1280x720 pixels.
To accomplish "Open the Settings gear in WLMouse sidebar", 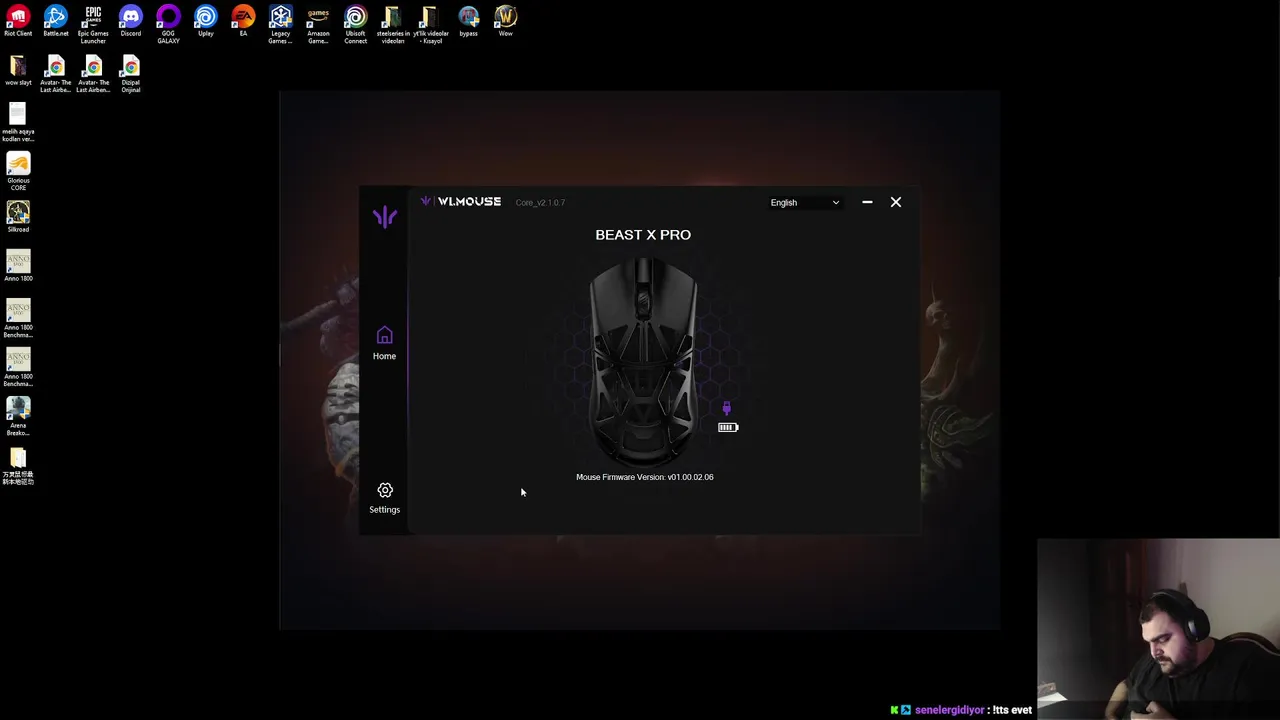I will [x=384, y=497].
